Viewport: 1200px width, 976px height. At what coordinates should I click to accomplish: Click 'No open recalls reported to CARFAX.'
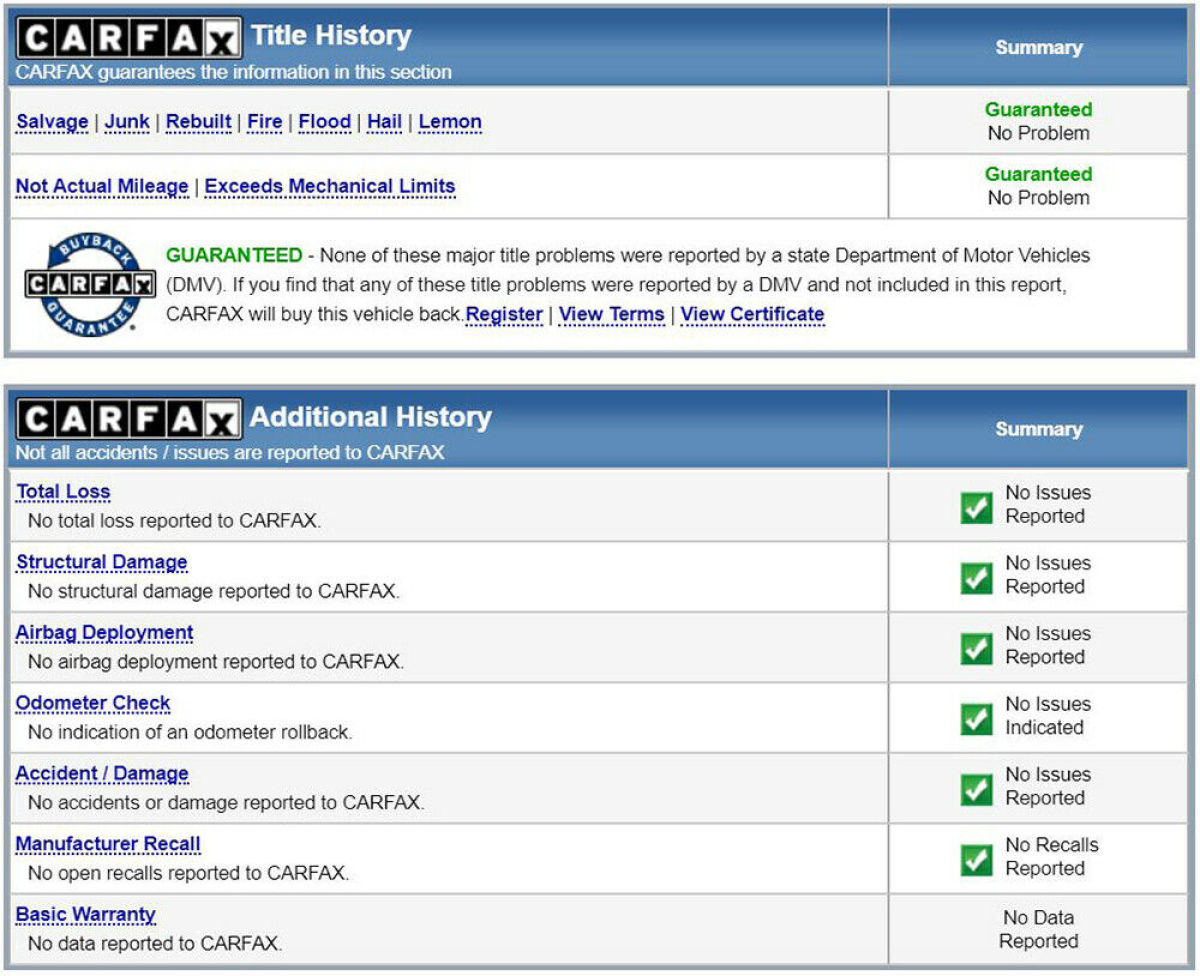click(x=189, y=873)
